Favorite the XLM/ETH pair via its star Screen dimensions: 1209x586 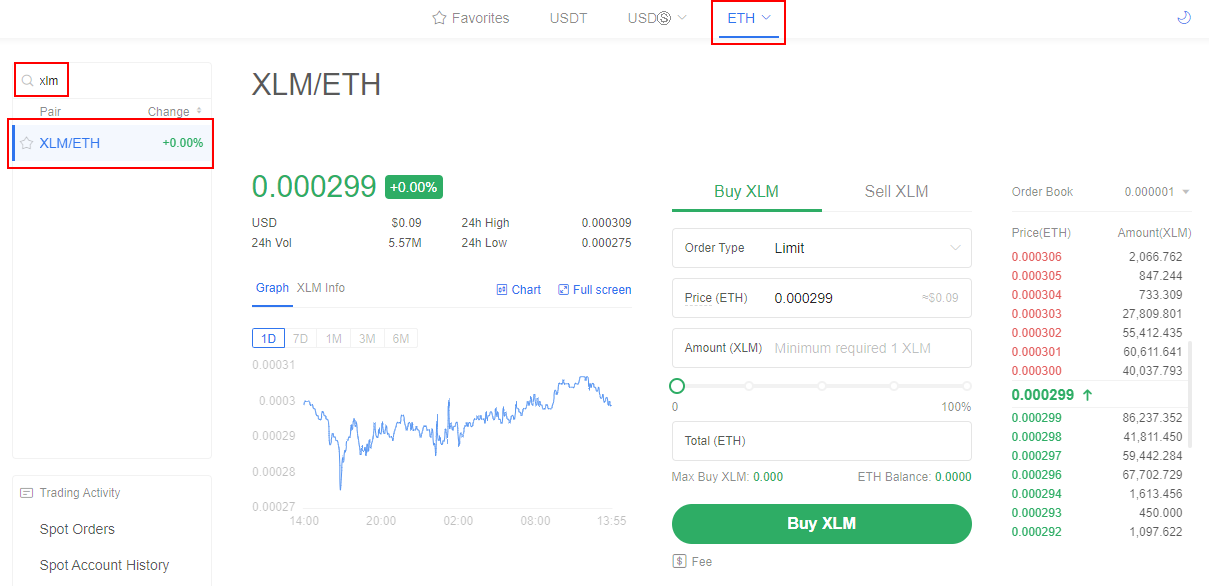(24, 143)
